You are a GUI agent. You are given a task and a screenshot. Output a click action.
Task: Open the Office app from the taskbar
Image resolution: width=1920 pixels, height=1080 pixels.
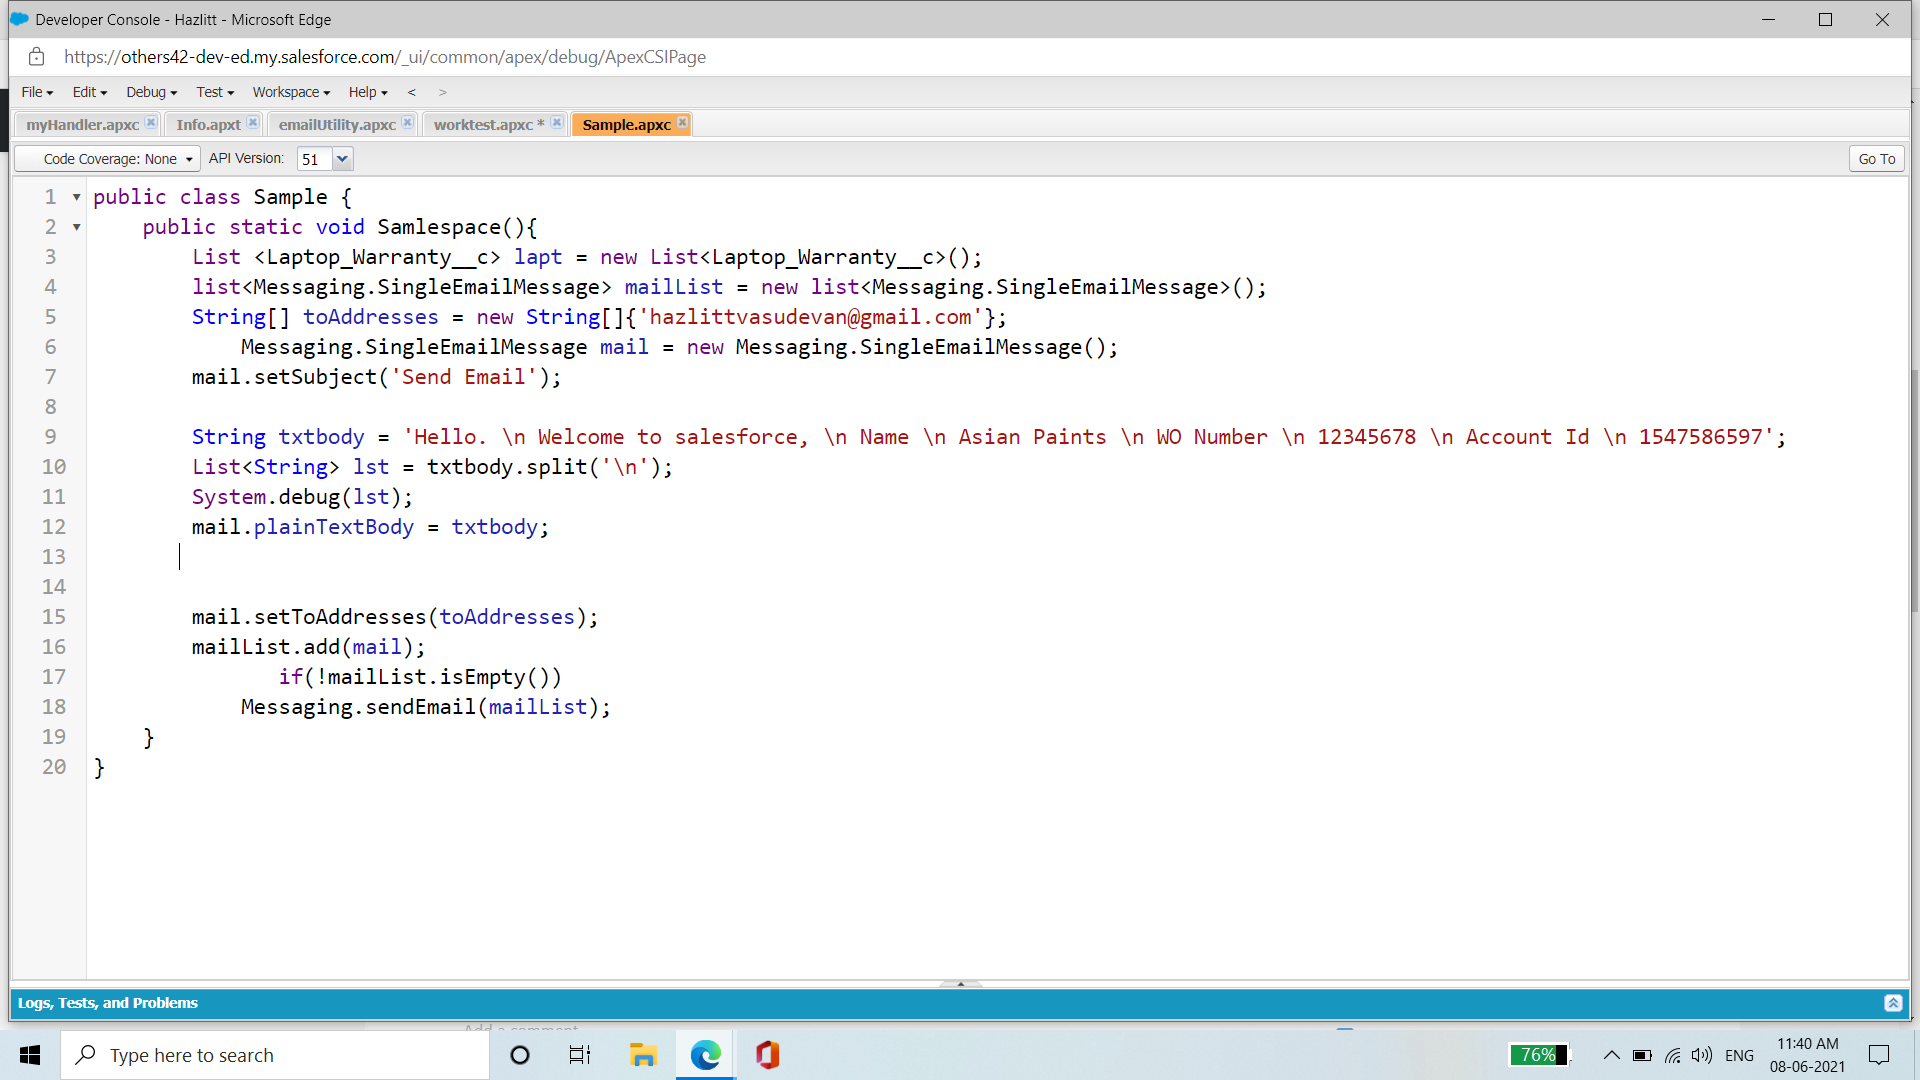[768, 1054]
